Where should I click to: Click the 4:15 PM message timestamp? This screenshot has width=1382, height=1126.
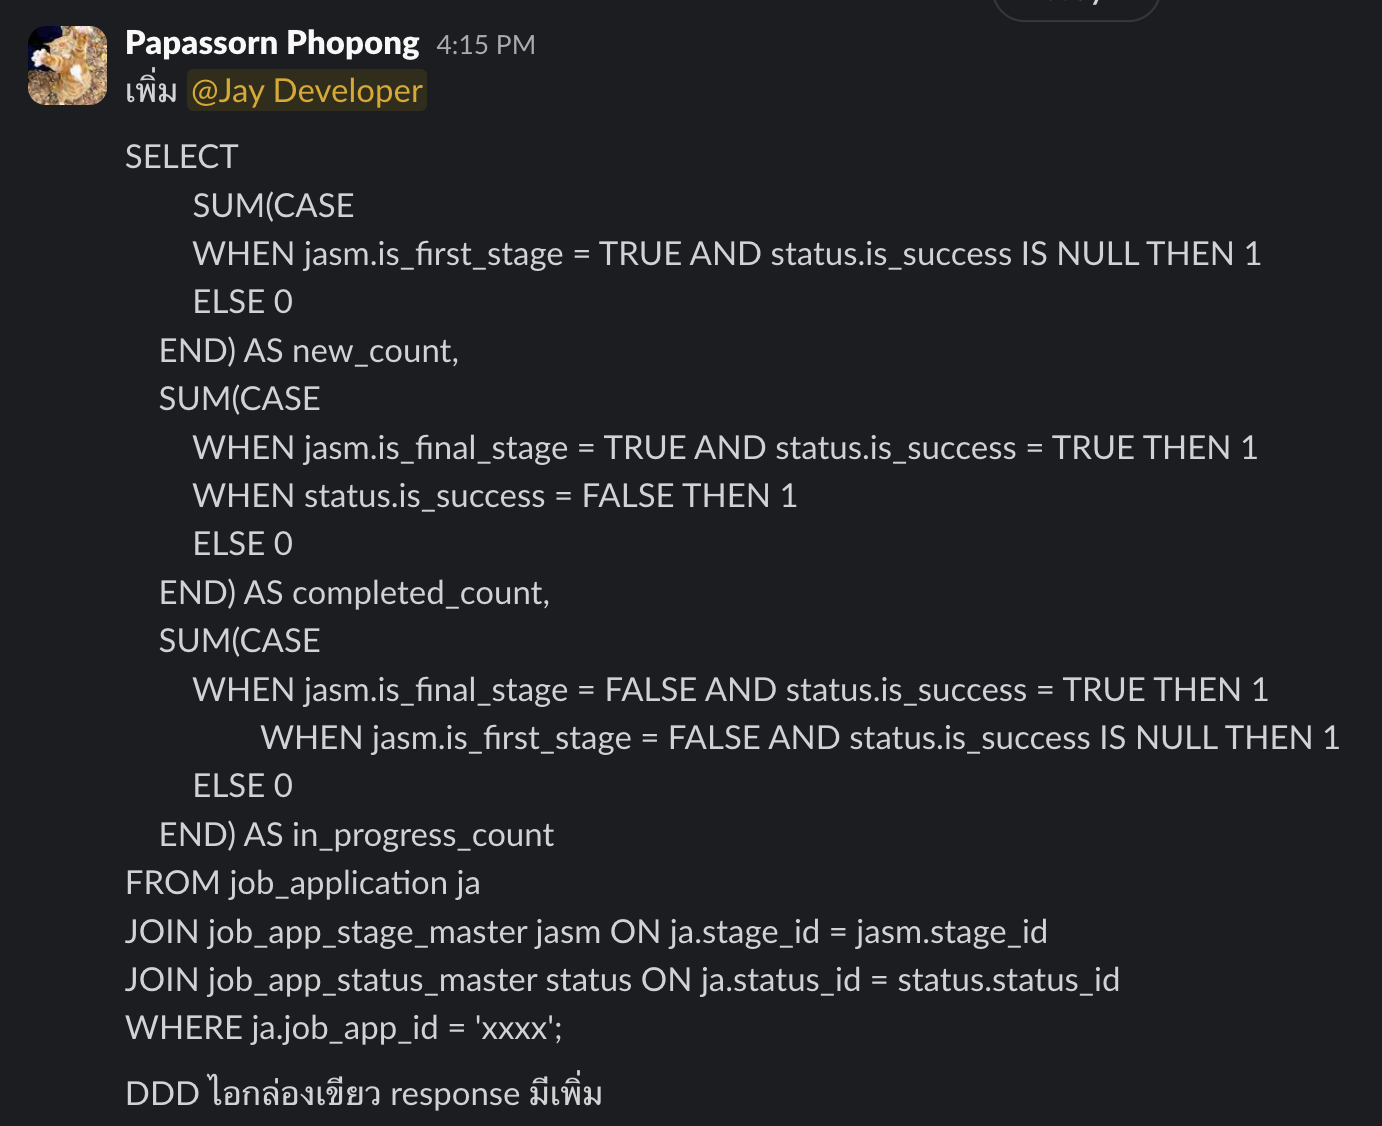pyautogui.click(x=485, y=45)
